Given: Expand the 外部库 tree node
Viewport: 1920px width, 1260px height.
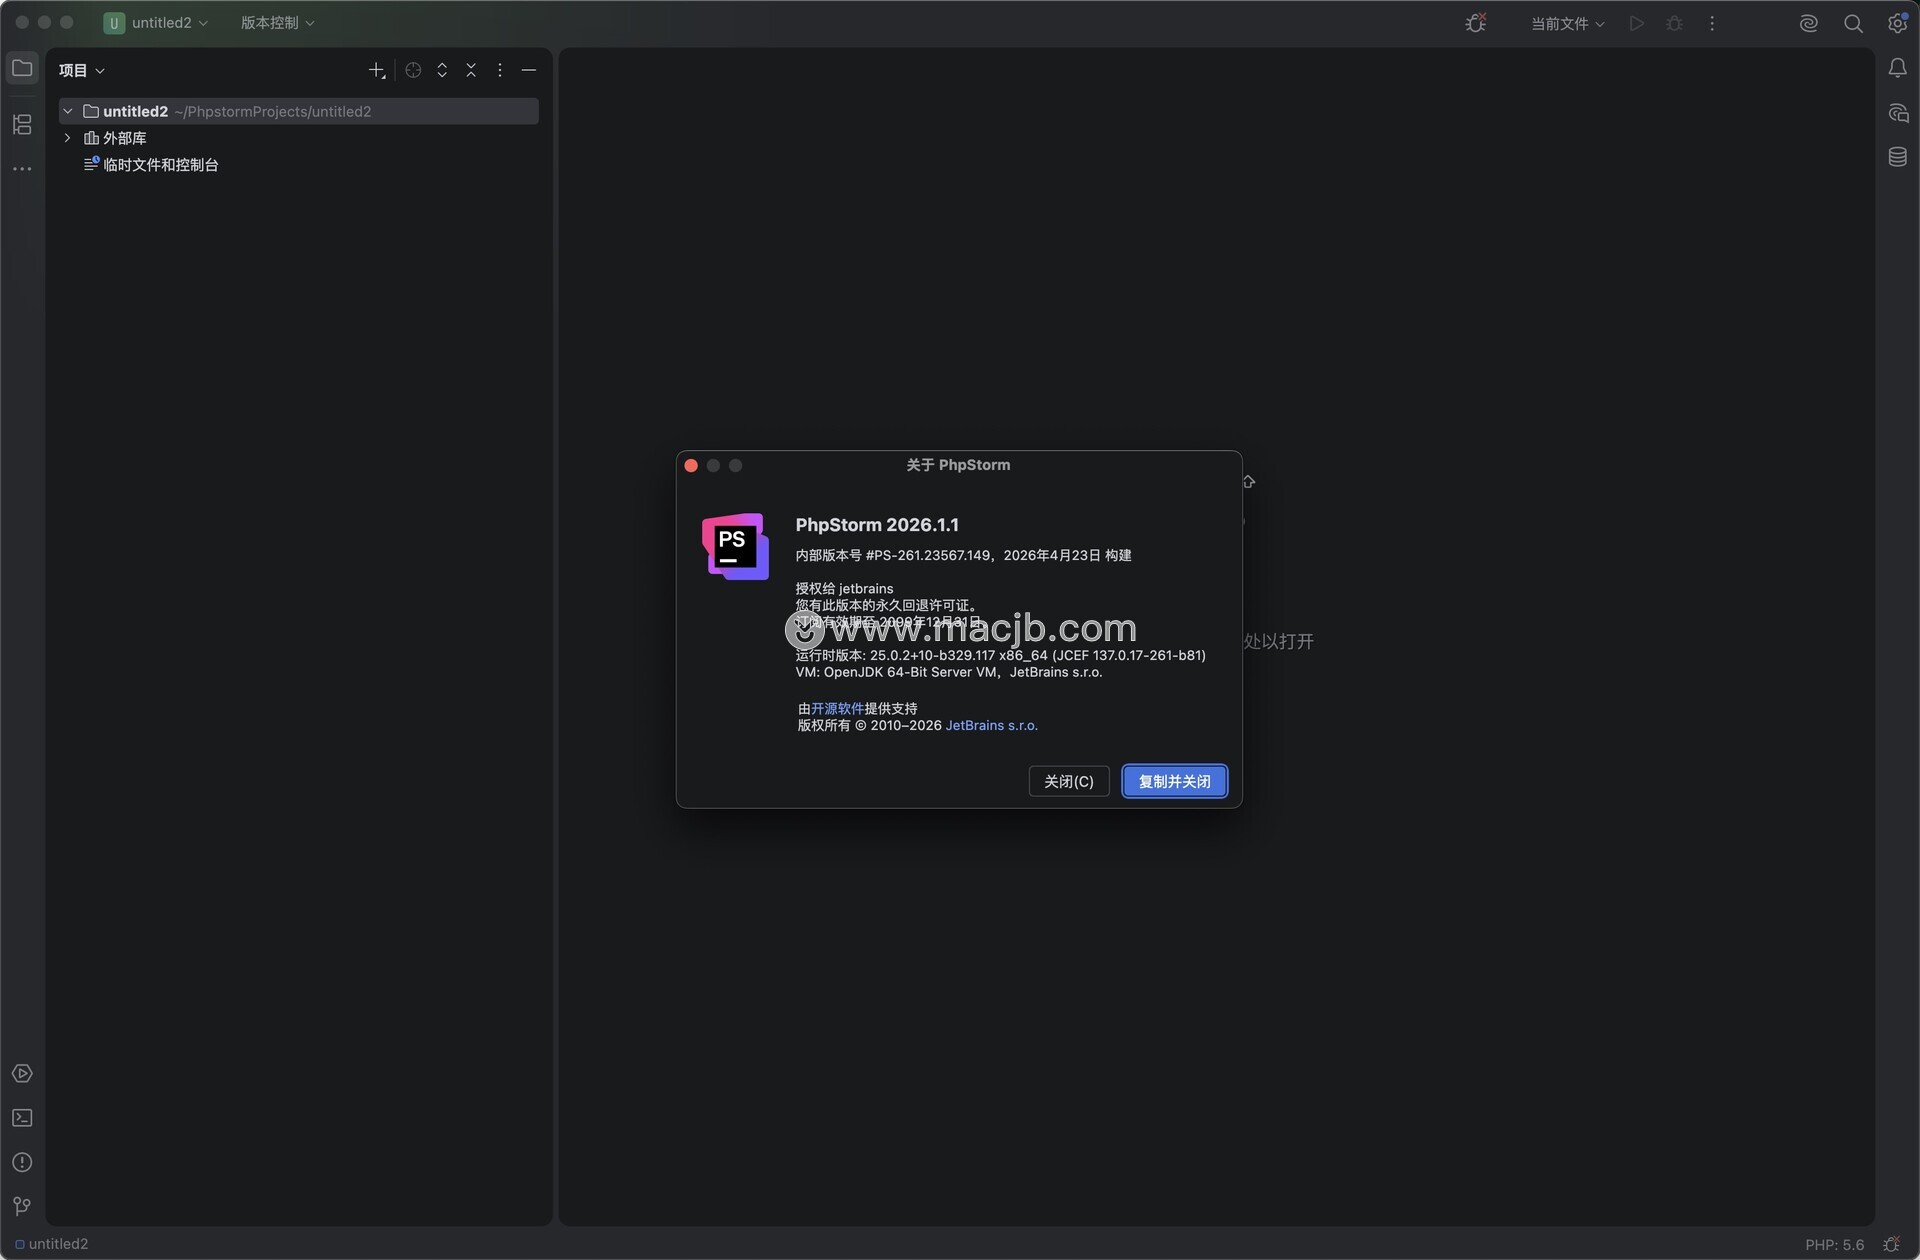Looking at the screenshot, I should tap(68, 138).
